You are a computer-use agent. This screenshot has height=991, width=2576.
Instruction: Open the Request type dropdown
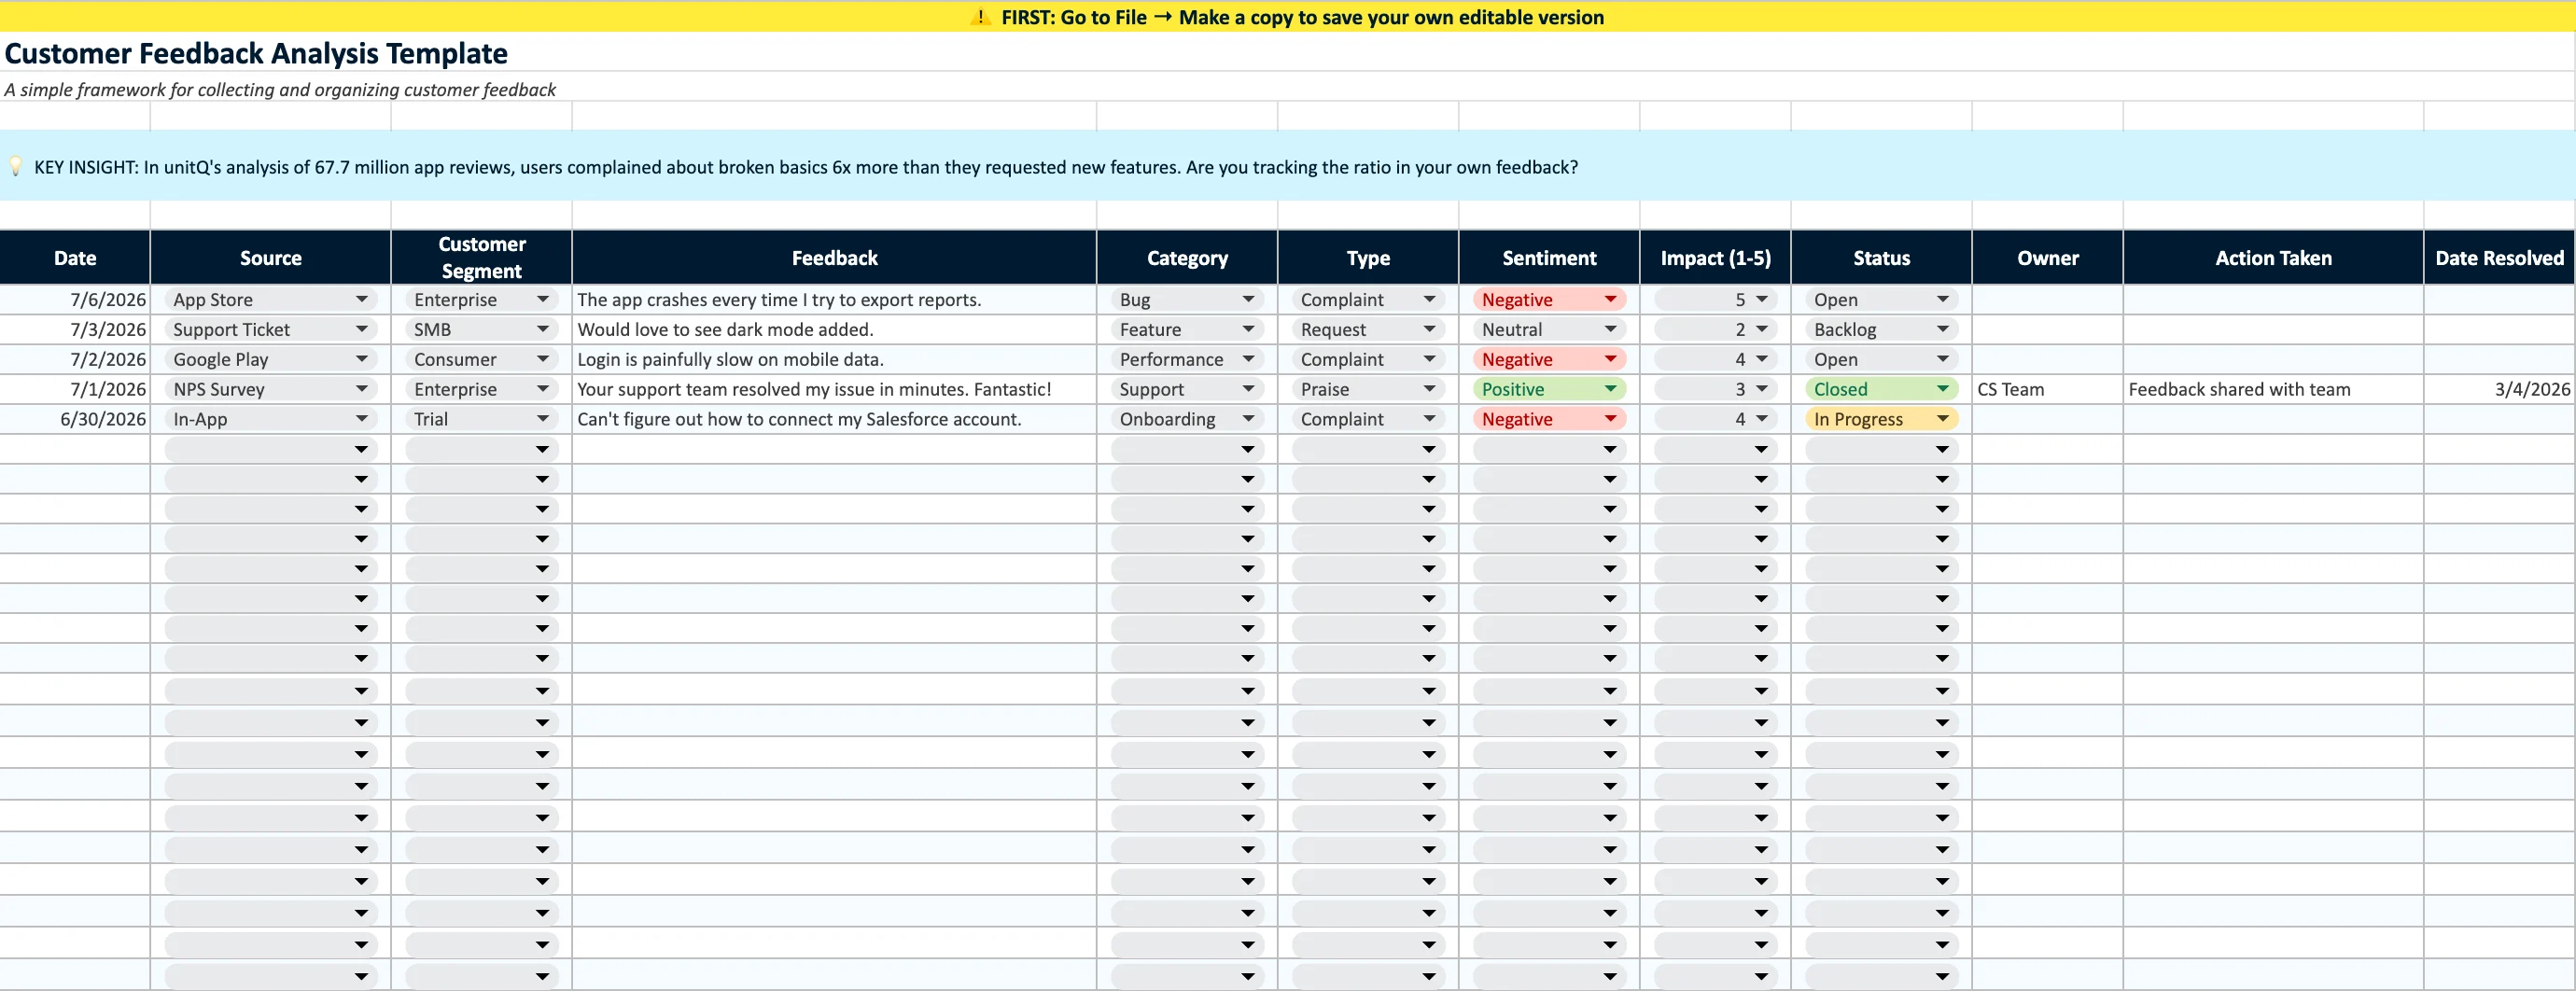point(1368,329)
